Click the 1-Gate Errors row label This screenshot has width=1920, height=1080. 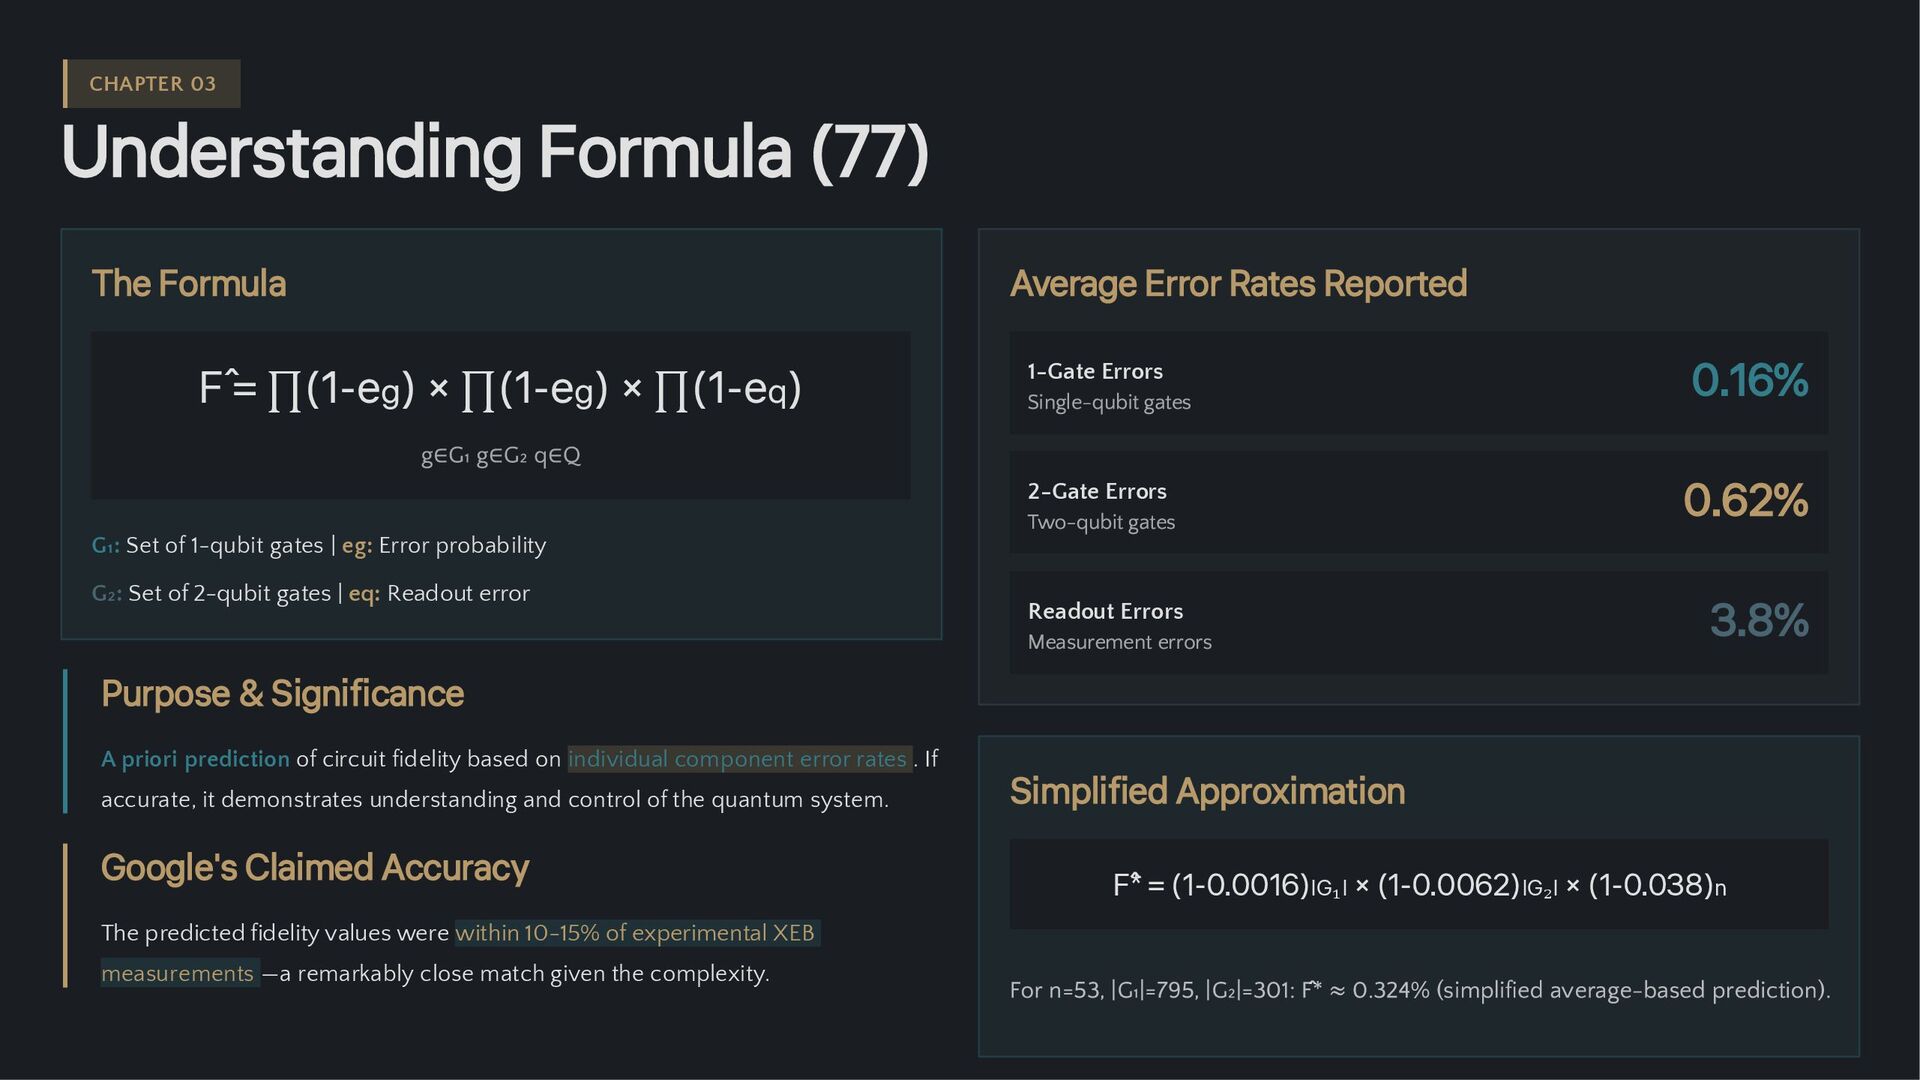[x=1095, y=372]
